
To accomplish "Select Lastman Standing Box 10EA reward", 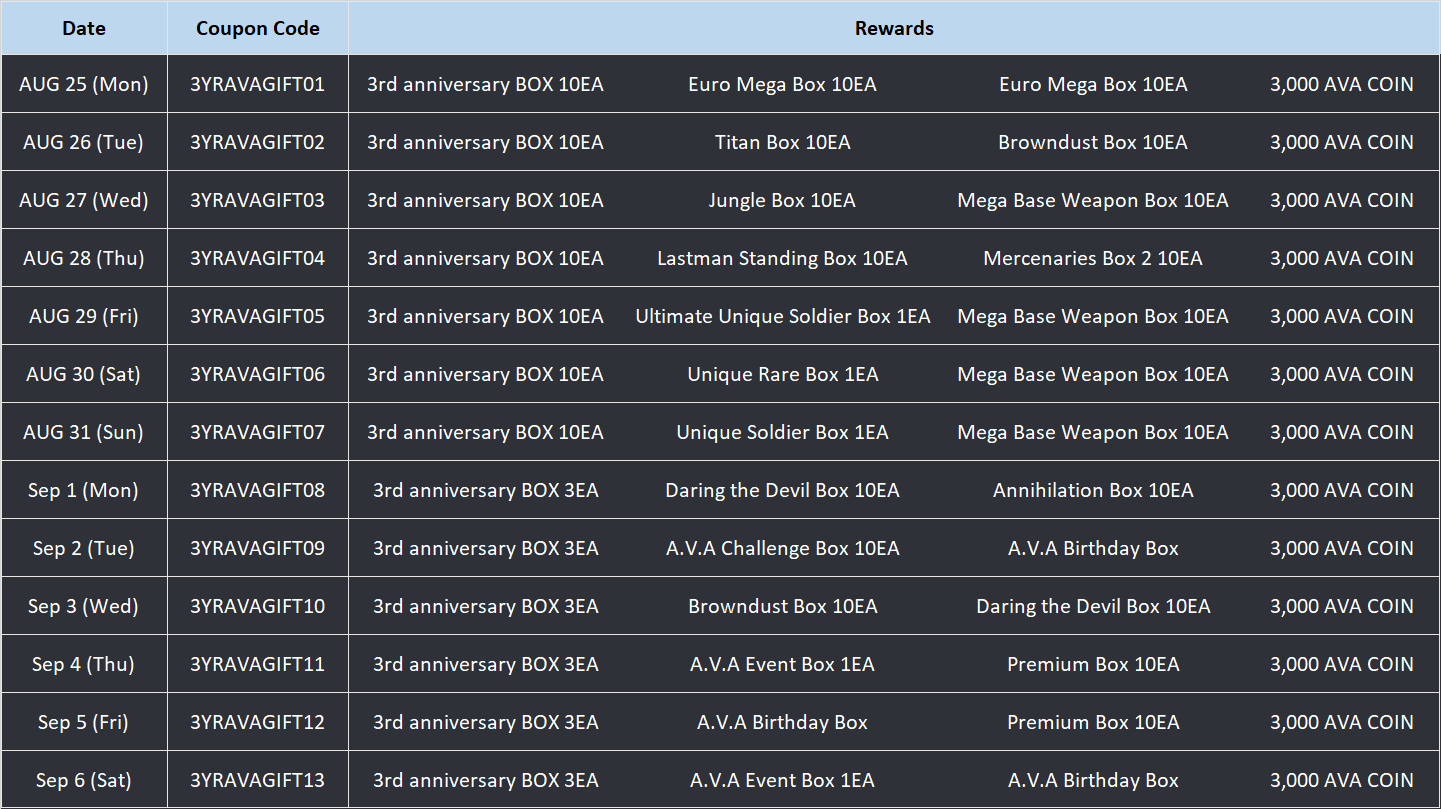I will (x=783, y=258).
